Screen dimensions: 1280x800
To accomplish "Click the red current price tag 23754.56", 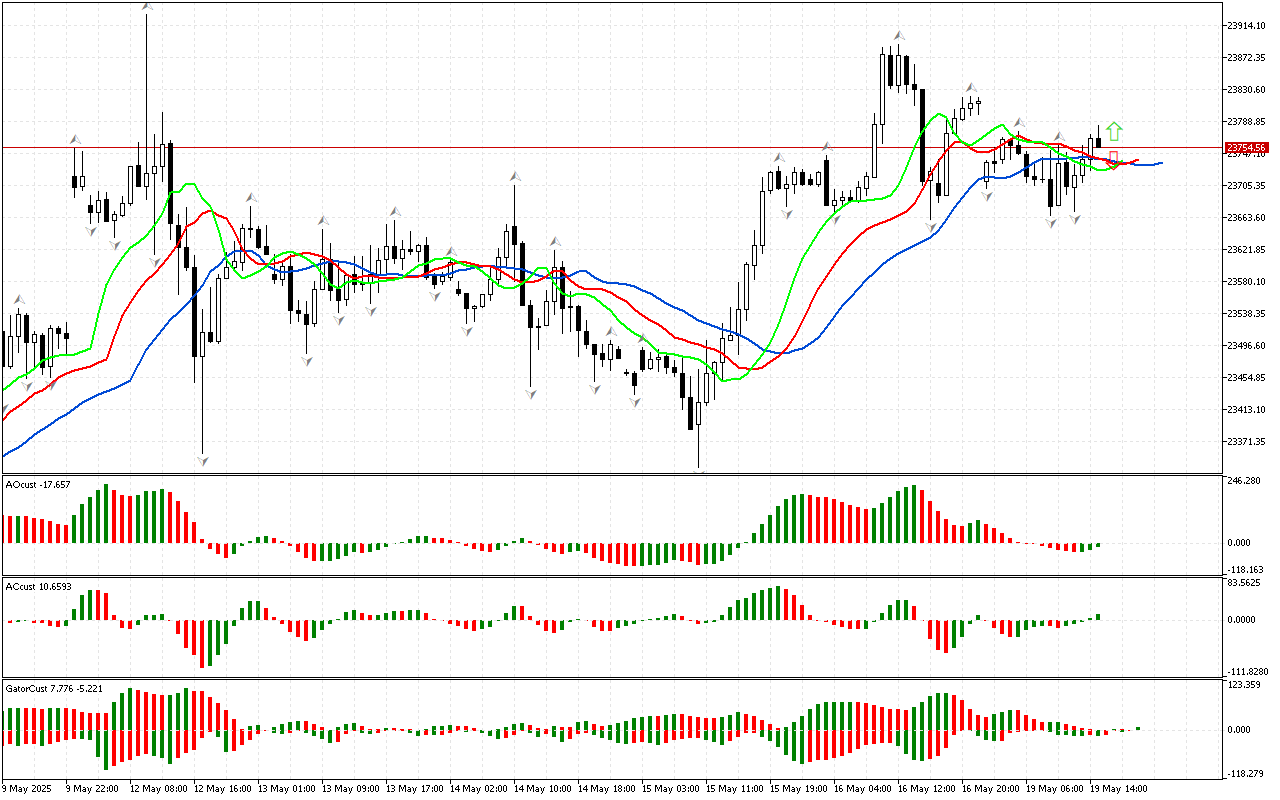I will pos(1246,147).
